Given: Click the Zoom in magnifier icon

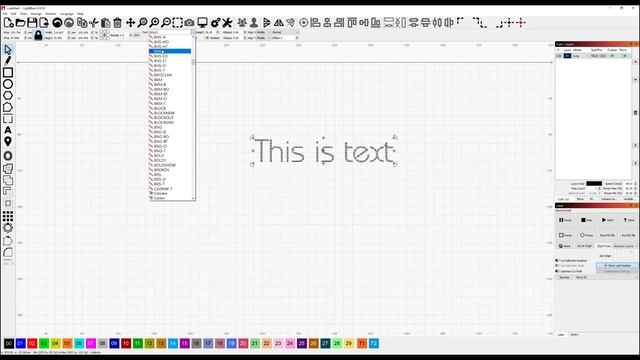Looking at the screenshot, I should click(x=154, y=23).
